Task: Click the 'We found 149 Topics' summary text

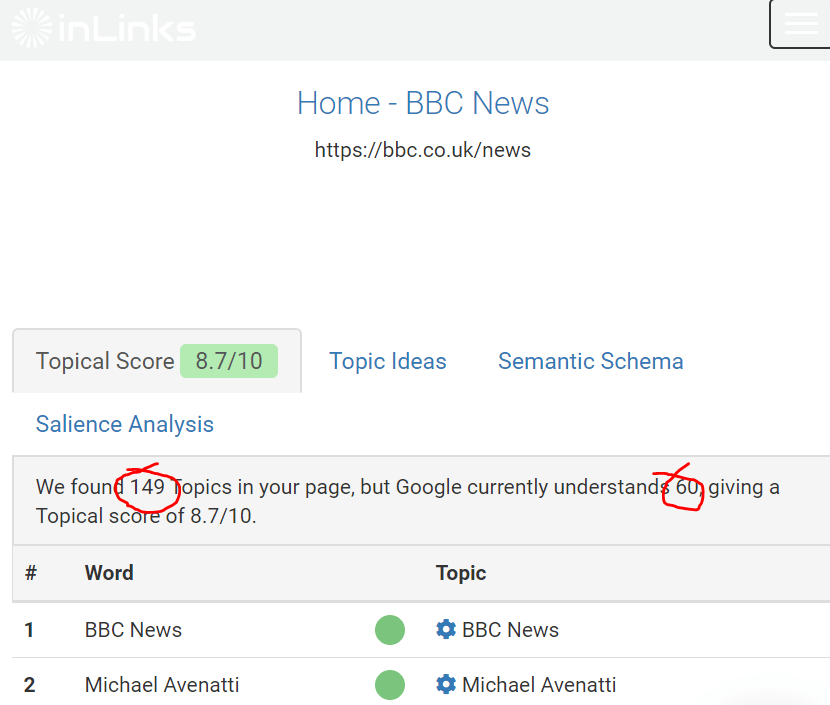Action: point(408,501)
